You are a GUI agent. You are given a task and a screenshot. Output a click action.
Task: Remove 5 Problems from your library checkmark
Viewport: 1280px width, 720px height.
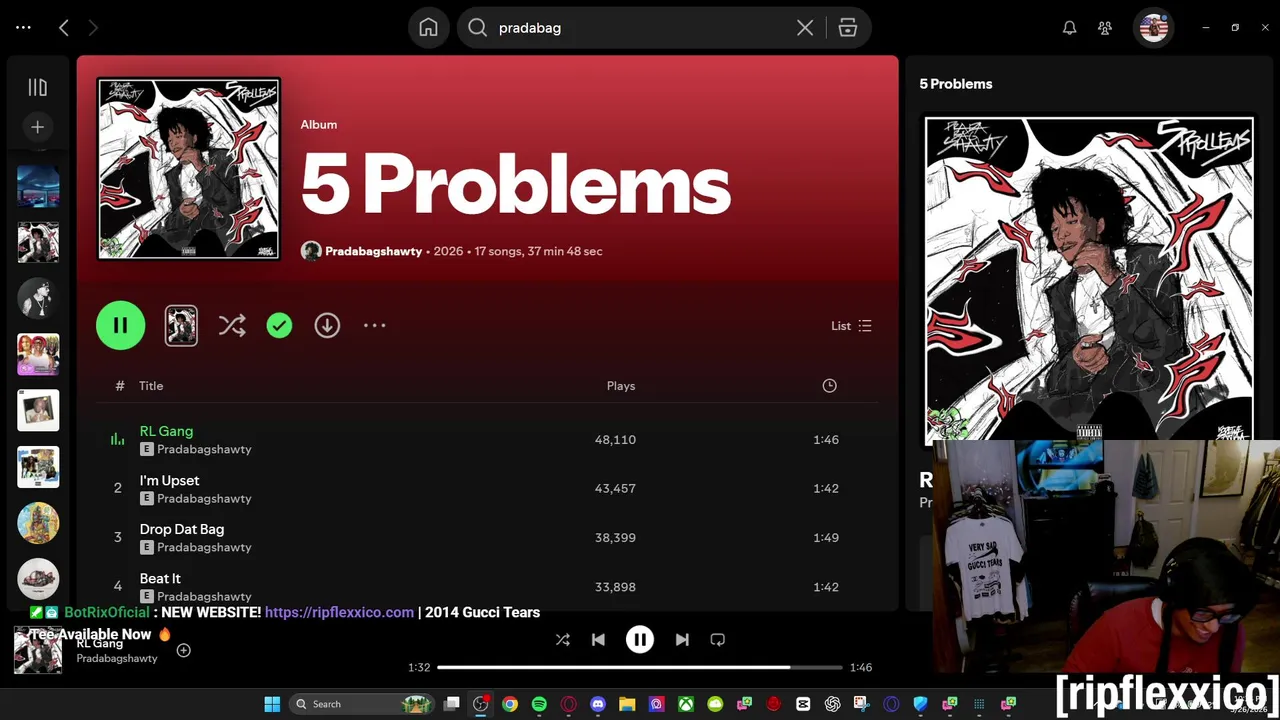(x=279, y=325)
